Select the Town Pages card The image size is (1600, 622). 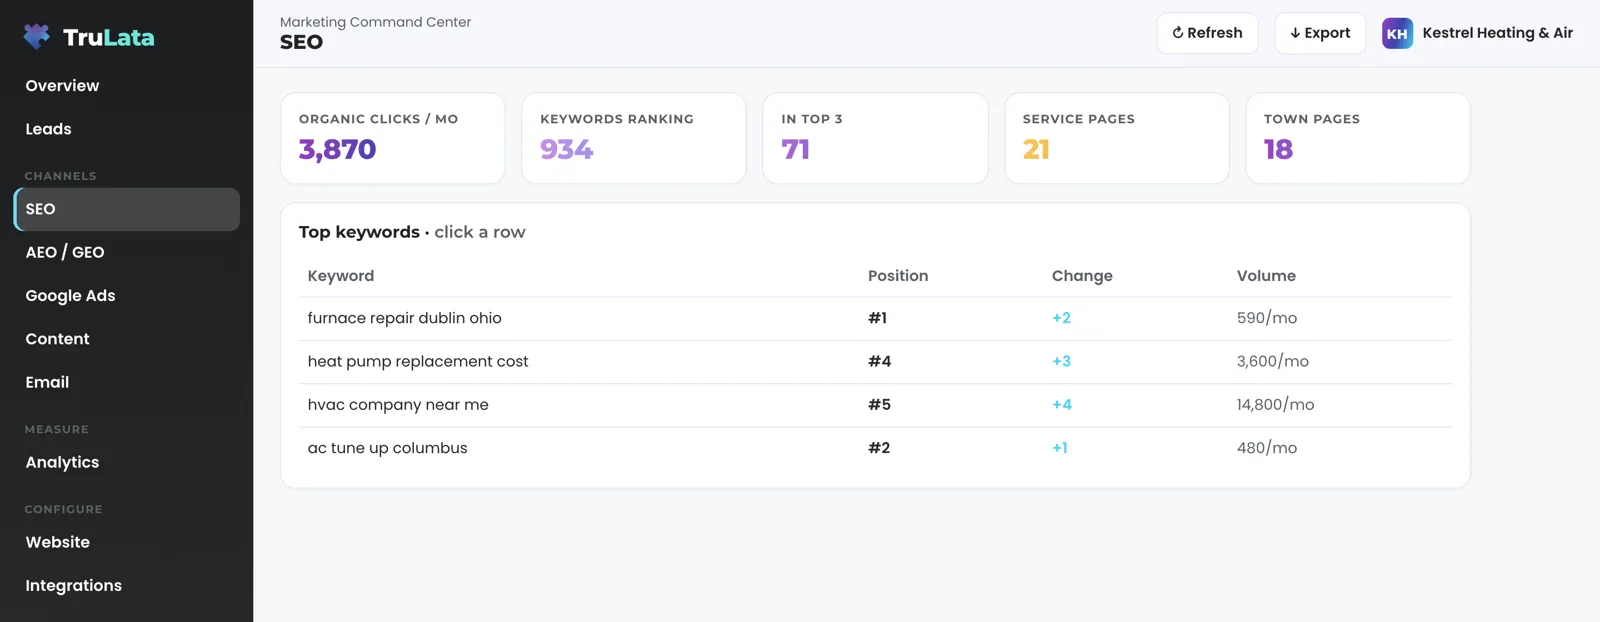[1358, 138]
